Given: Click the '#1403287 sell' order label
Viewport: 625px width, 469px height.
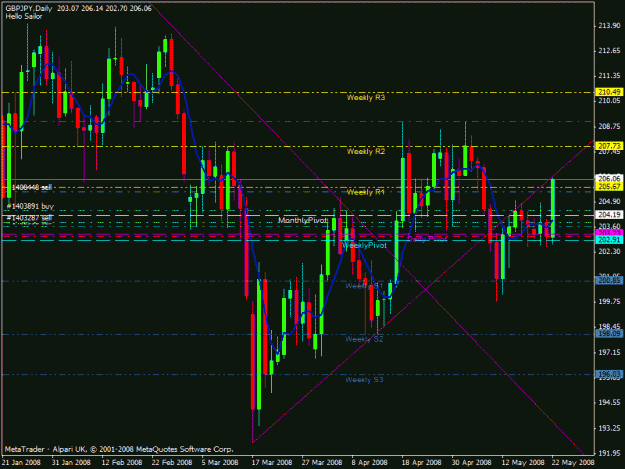Looking at the screenshot, I should (x=29, y=218).
